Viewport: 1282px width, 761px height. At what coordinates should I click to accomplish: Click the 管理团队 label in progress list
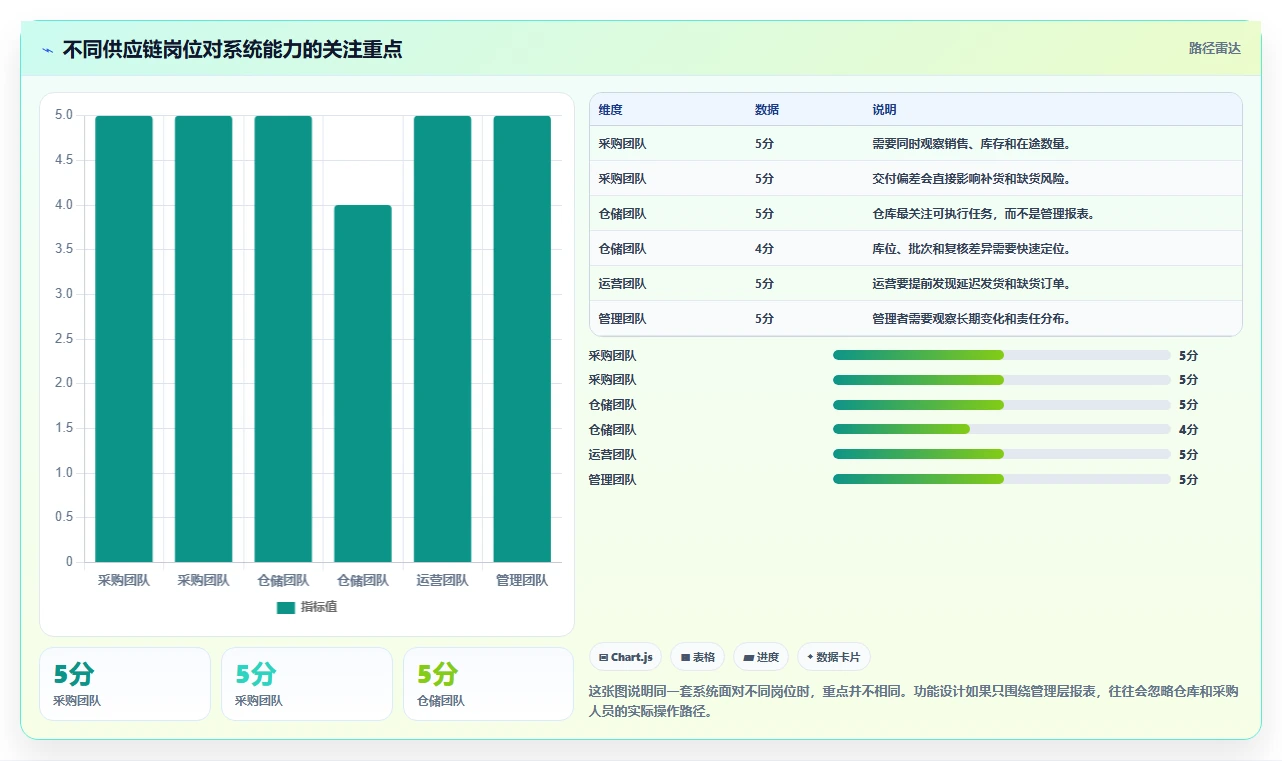click(x=613, y=480)
